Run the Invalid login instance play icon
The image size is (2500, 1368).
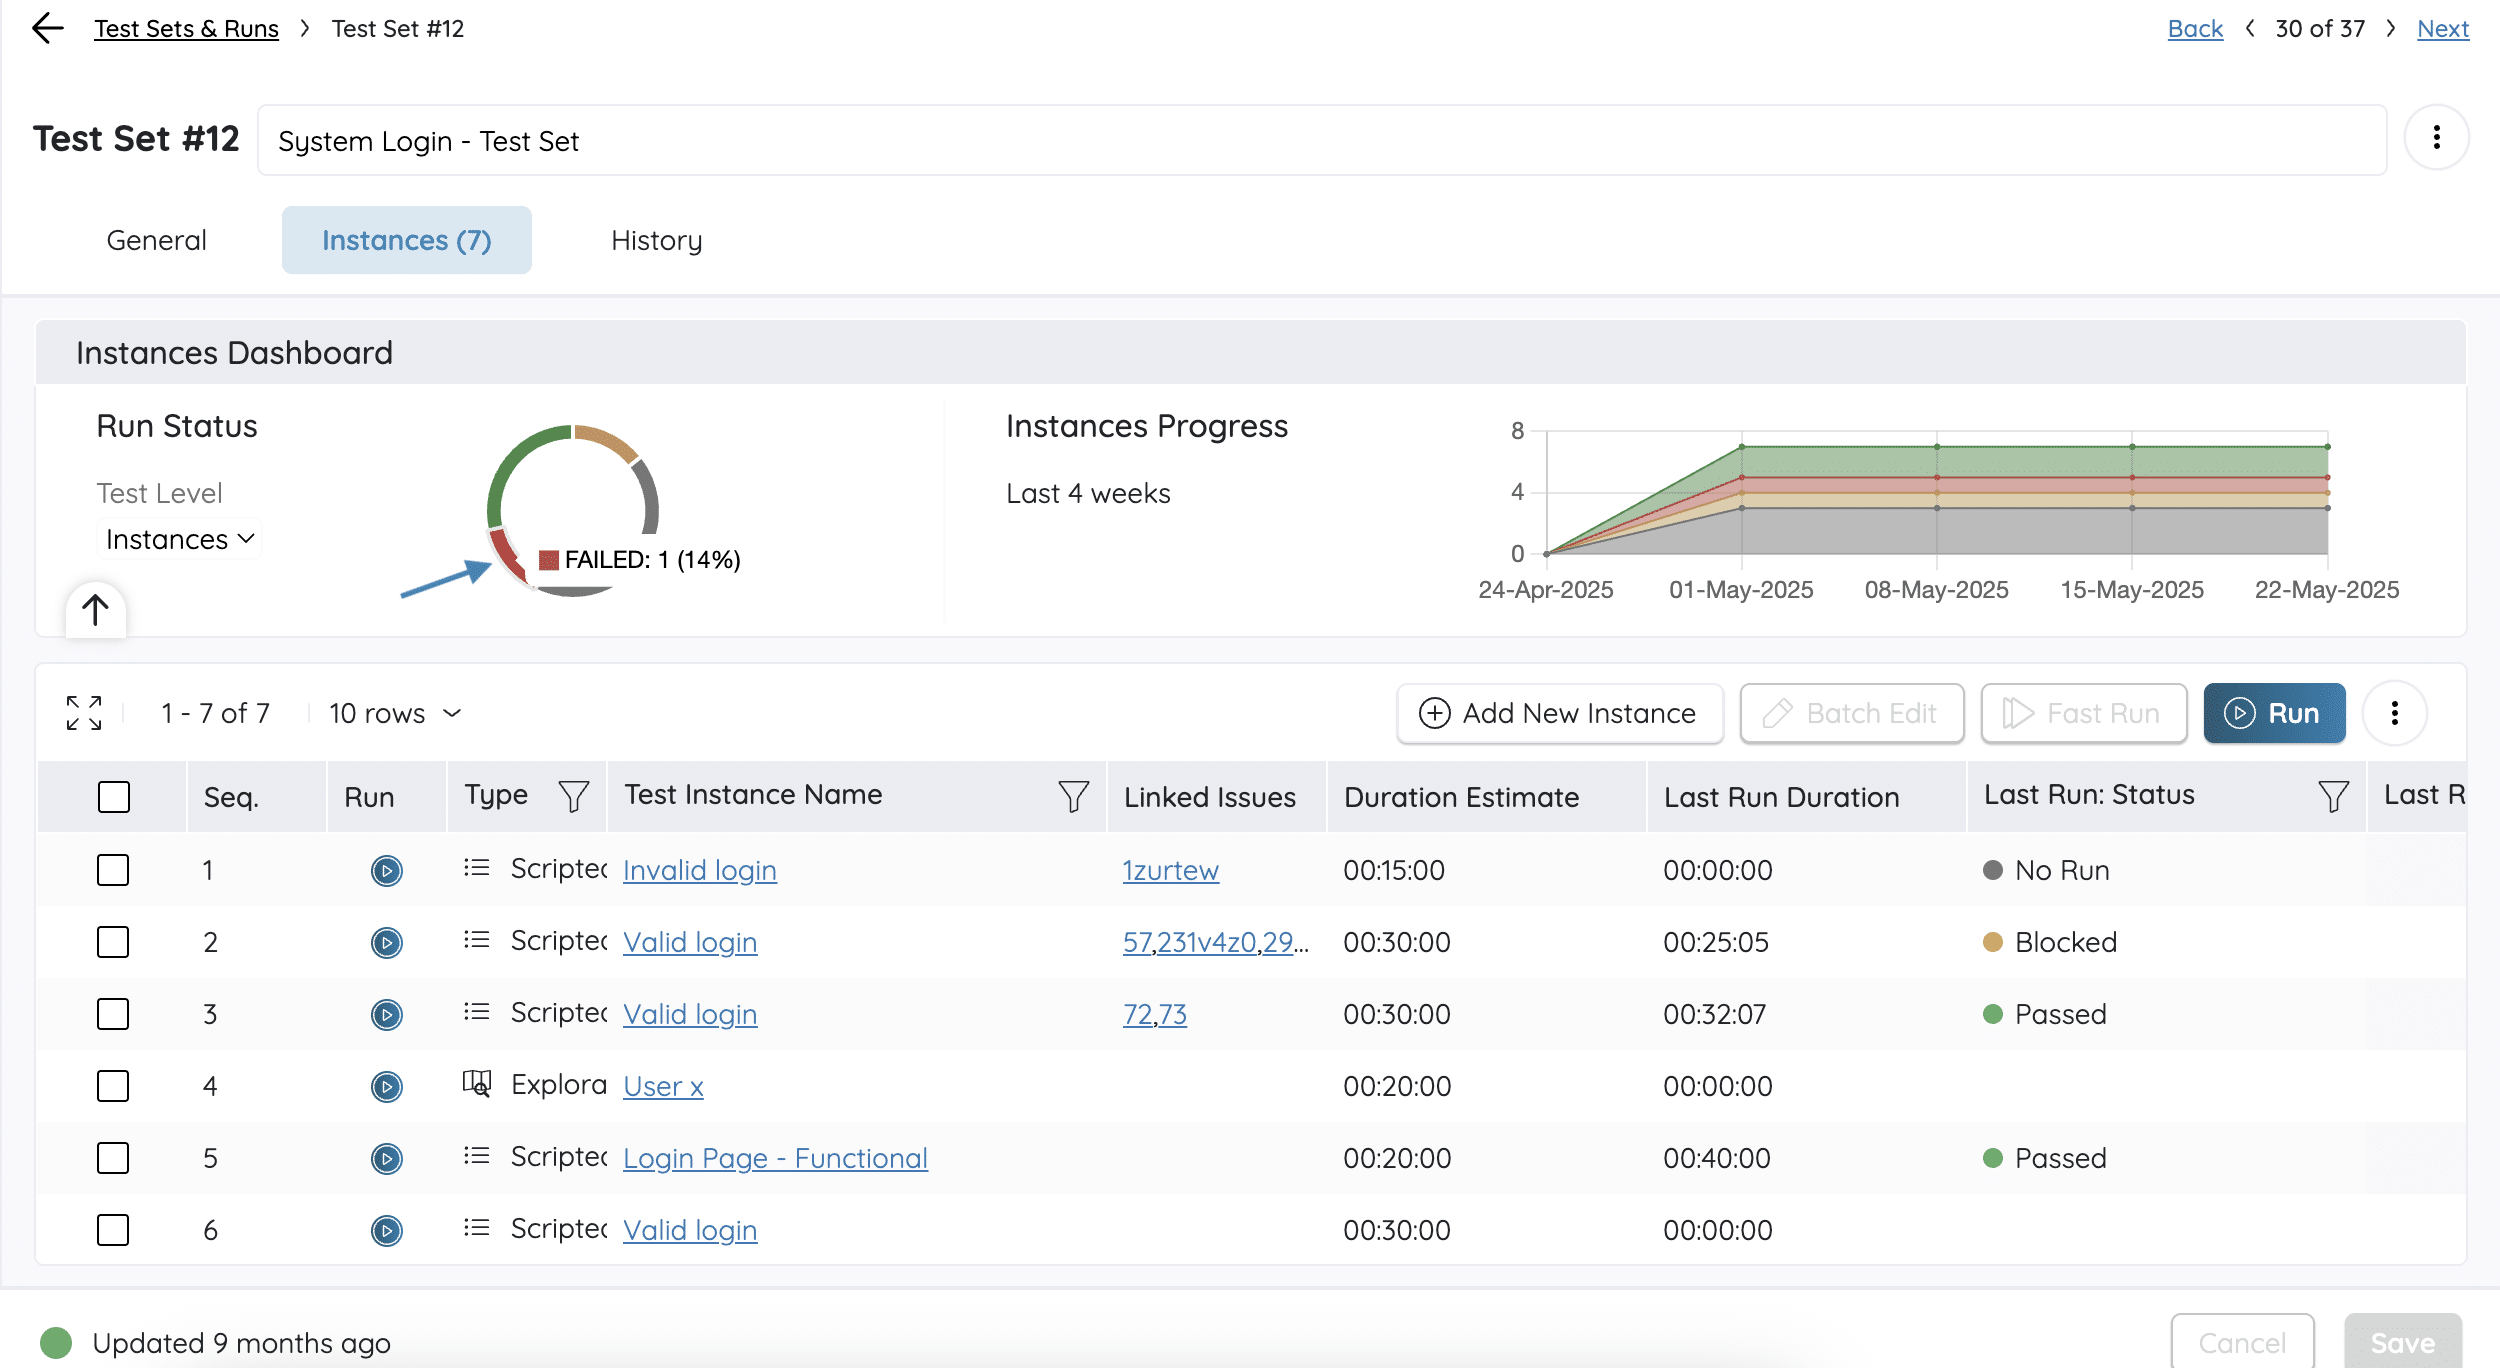click(x=386, y=870)
